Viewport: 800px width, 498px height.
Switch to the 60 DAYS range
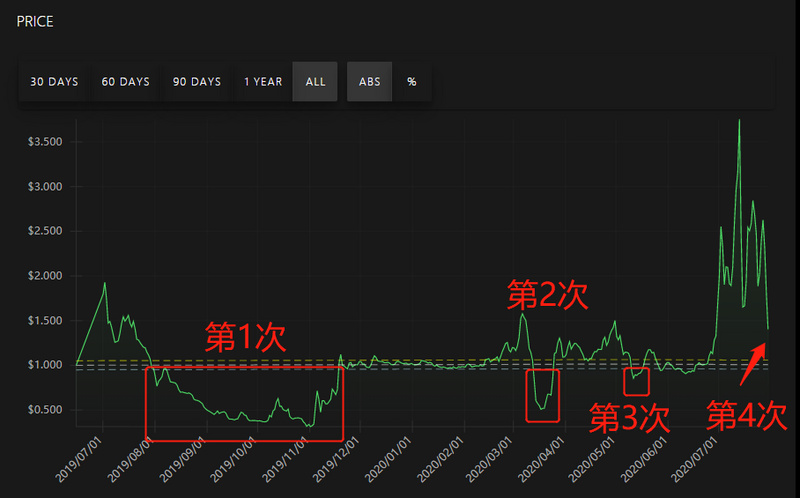[126, 82]
